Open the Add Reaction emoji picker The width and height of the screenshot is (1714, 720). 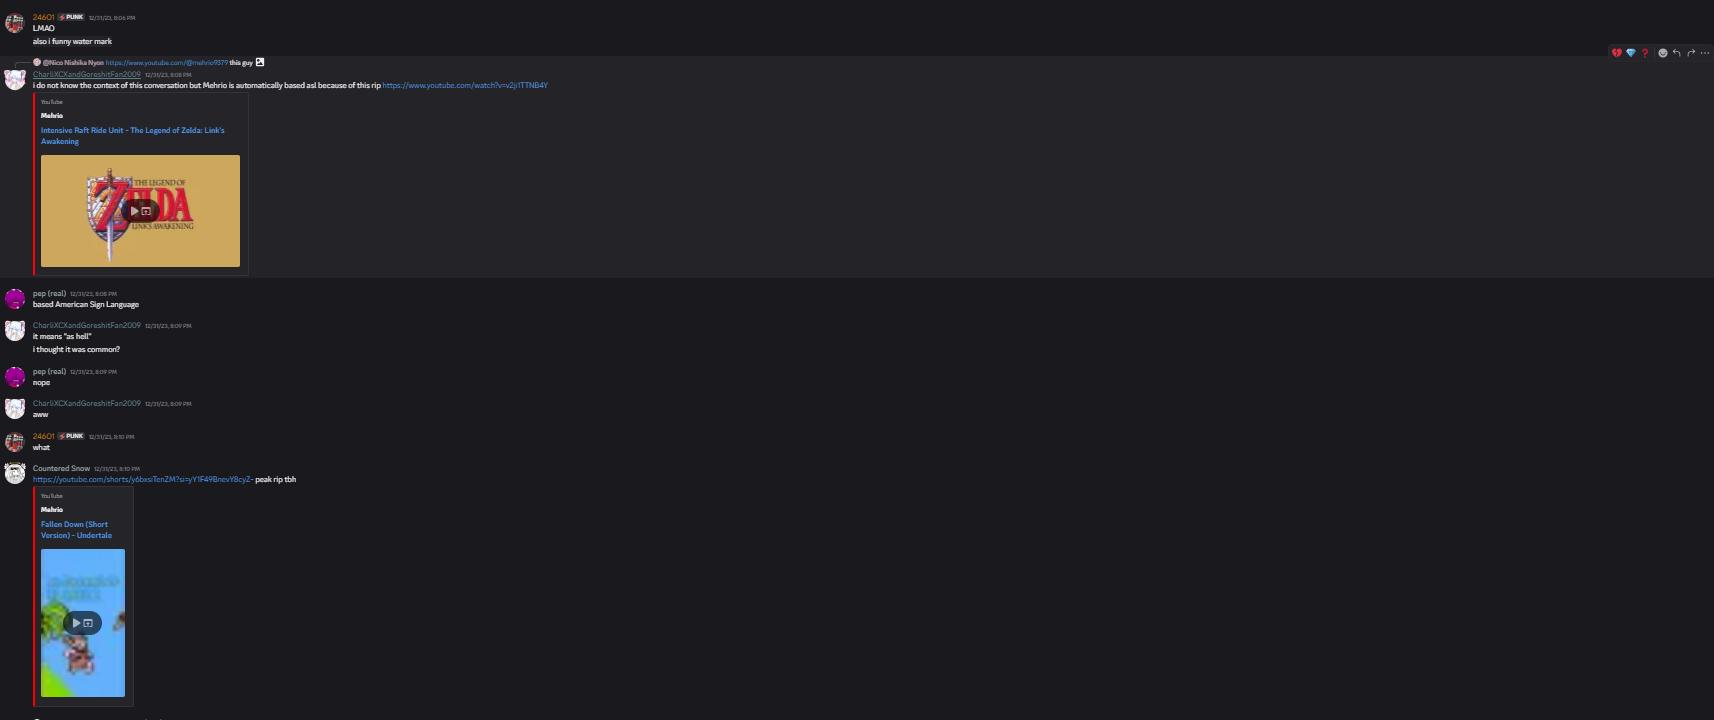click(x=1663, y=53)
